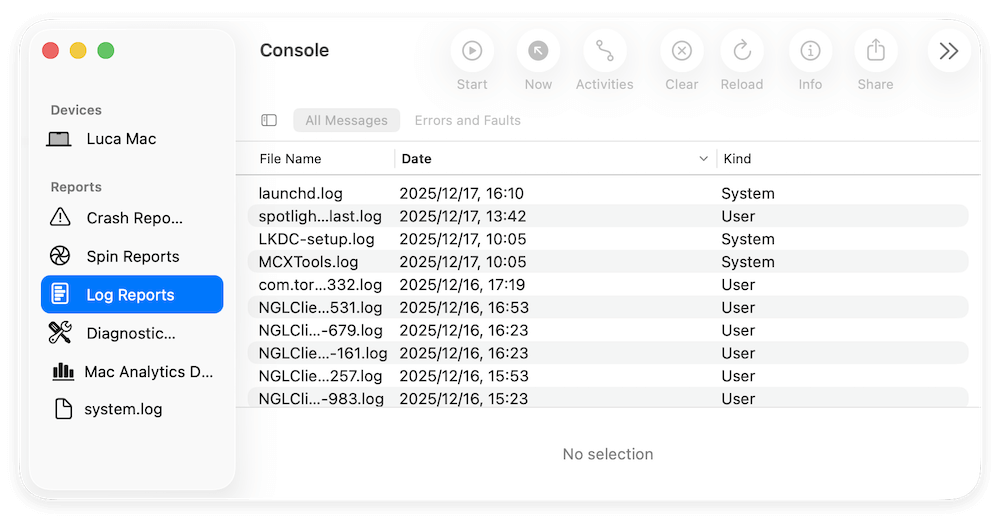Sort by Date column header
The height and width of the screenshot is (519, 1000).
click(416, 159)
